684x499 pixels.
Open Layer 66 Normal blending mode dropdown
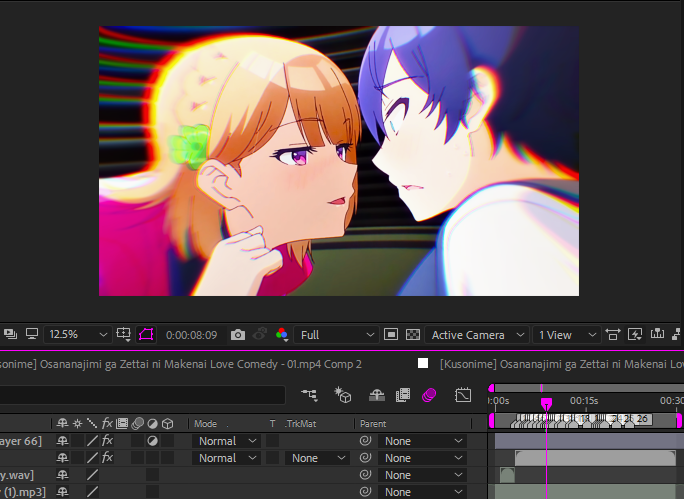pos(226,441)
